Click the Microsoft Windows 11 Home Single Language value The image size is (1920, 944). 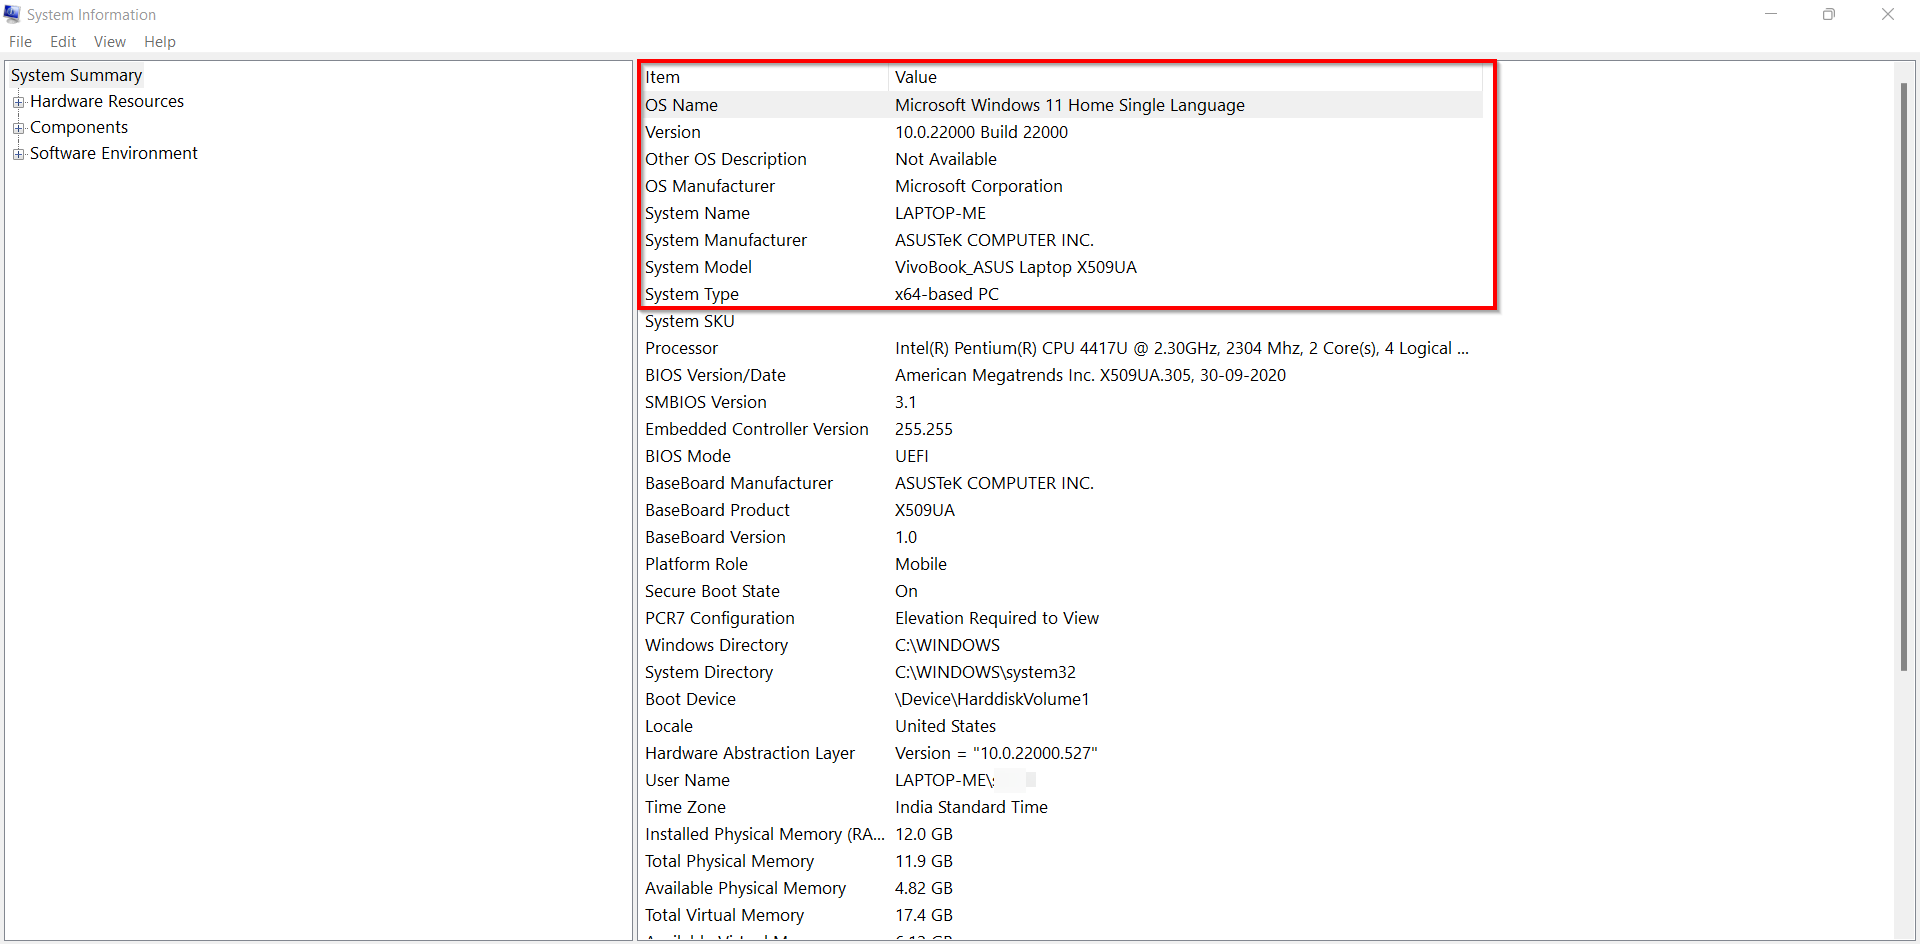click(1070, 105)
